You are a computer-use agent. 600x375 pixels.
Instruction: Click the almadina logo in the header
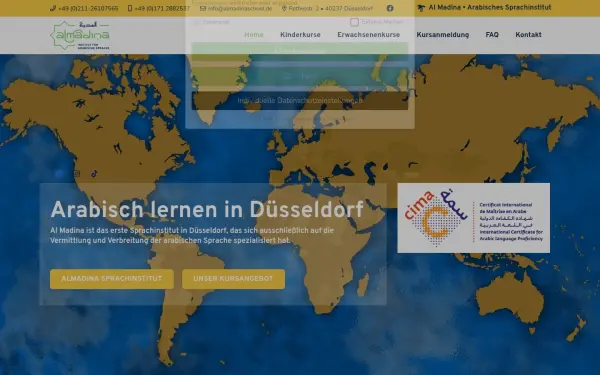(80, 35)
